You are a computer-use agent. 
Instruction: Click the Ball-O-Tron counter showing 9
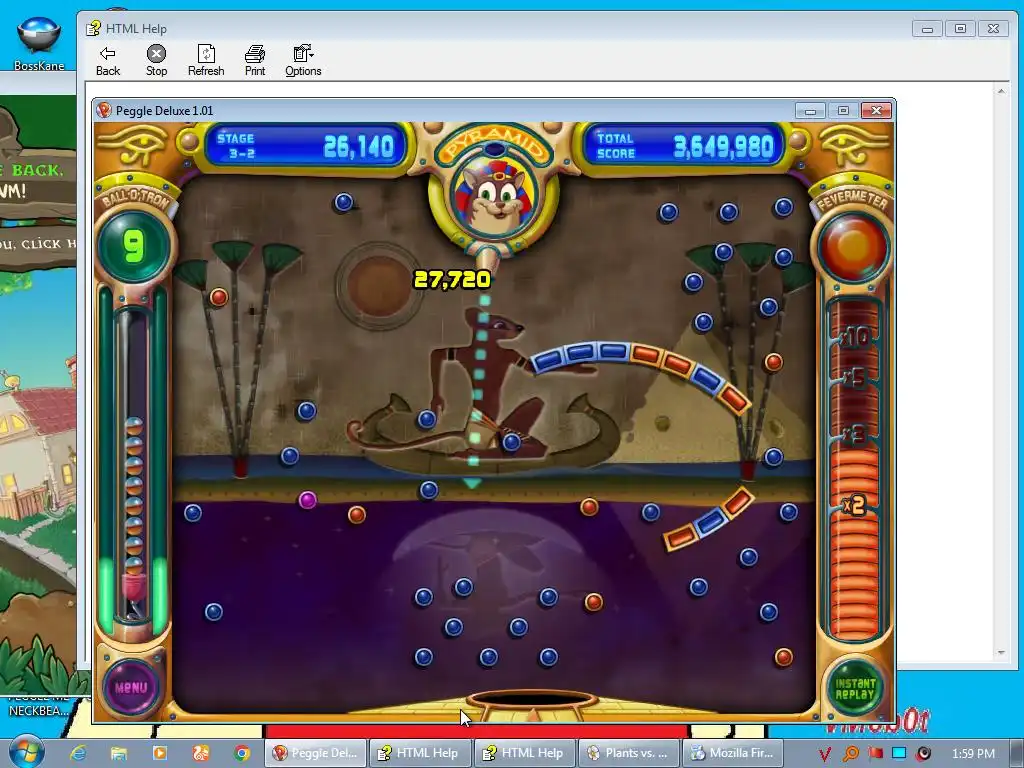point(134,247)
